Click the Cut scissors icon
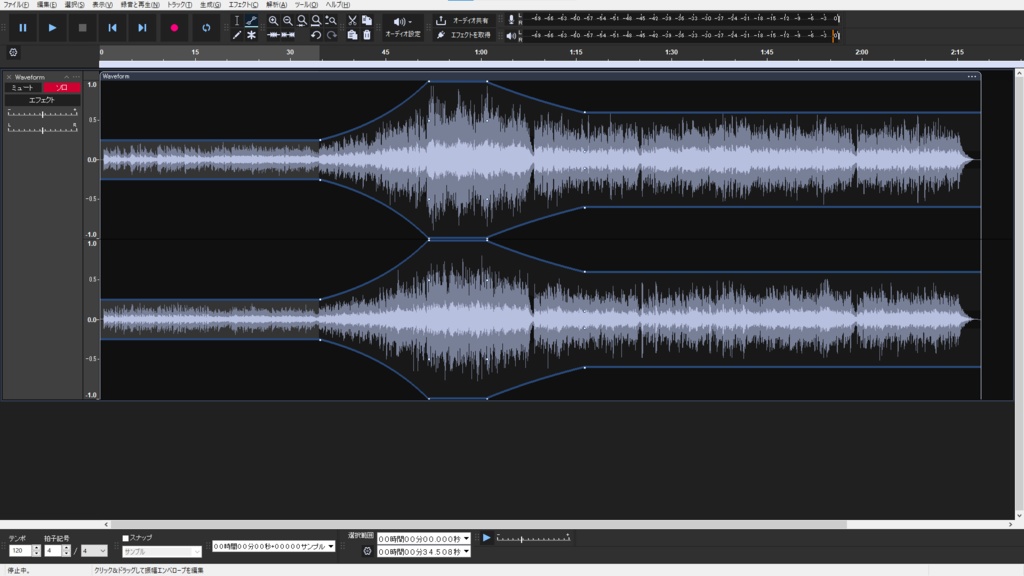Screen dimensions: 1024x576 tap(351, 20)
